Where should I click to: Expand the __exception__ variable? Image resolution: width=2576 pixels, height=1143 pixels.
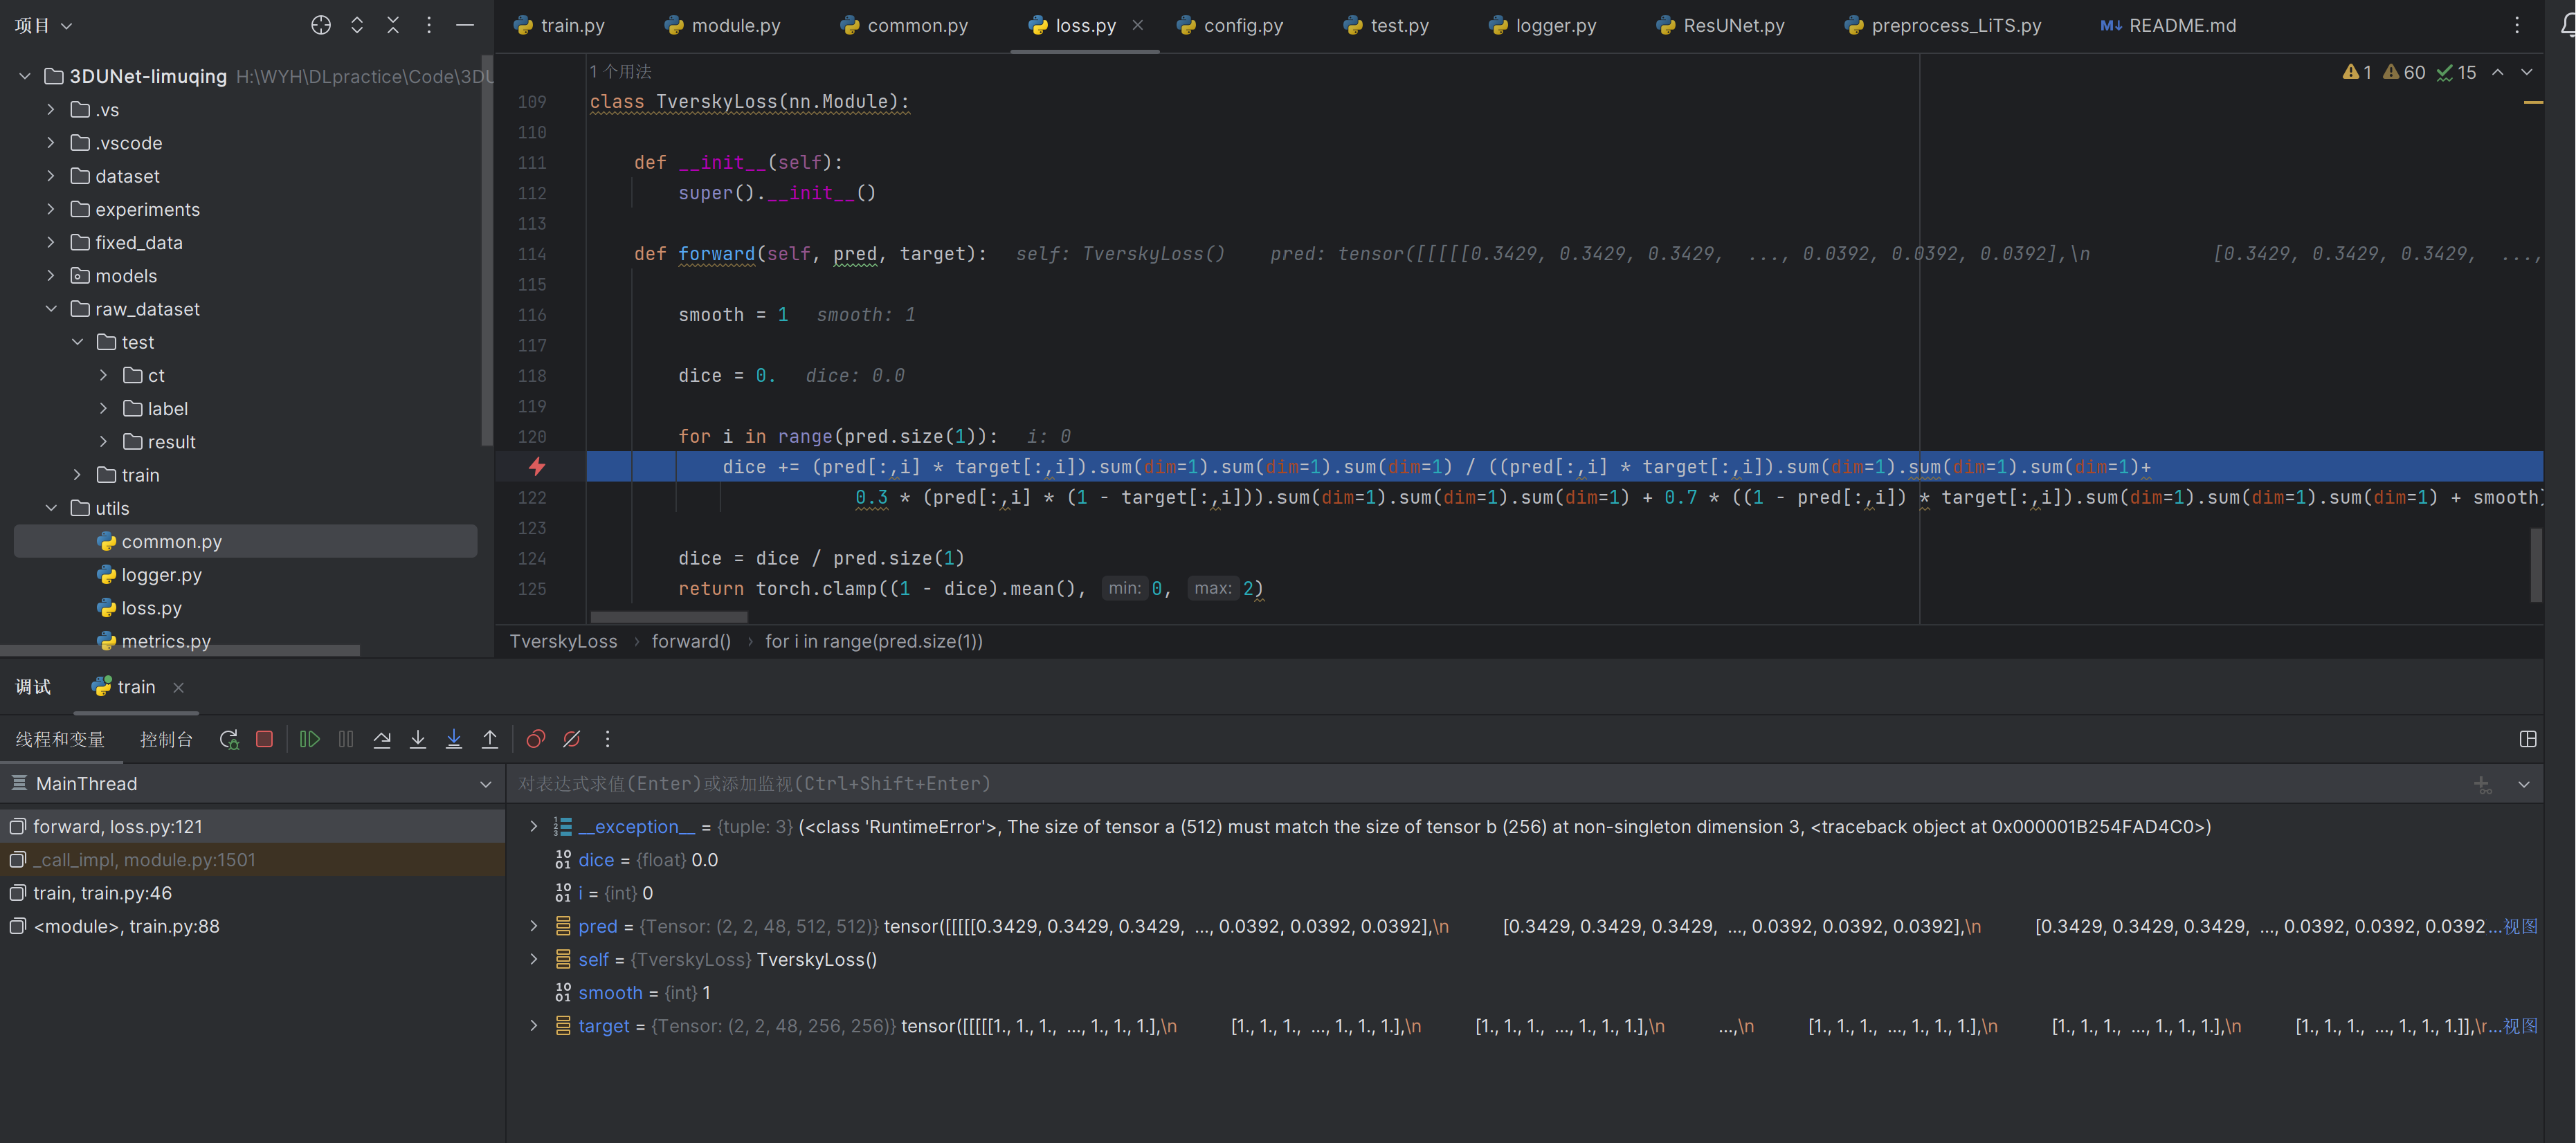pyautogui.click(x=533, y=827)
